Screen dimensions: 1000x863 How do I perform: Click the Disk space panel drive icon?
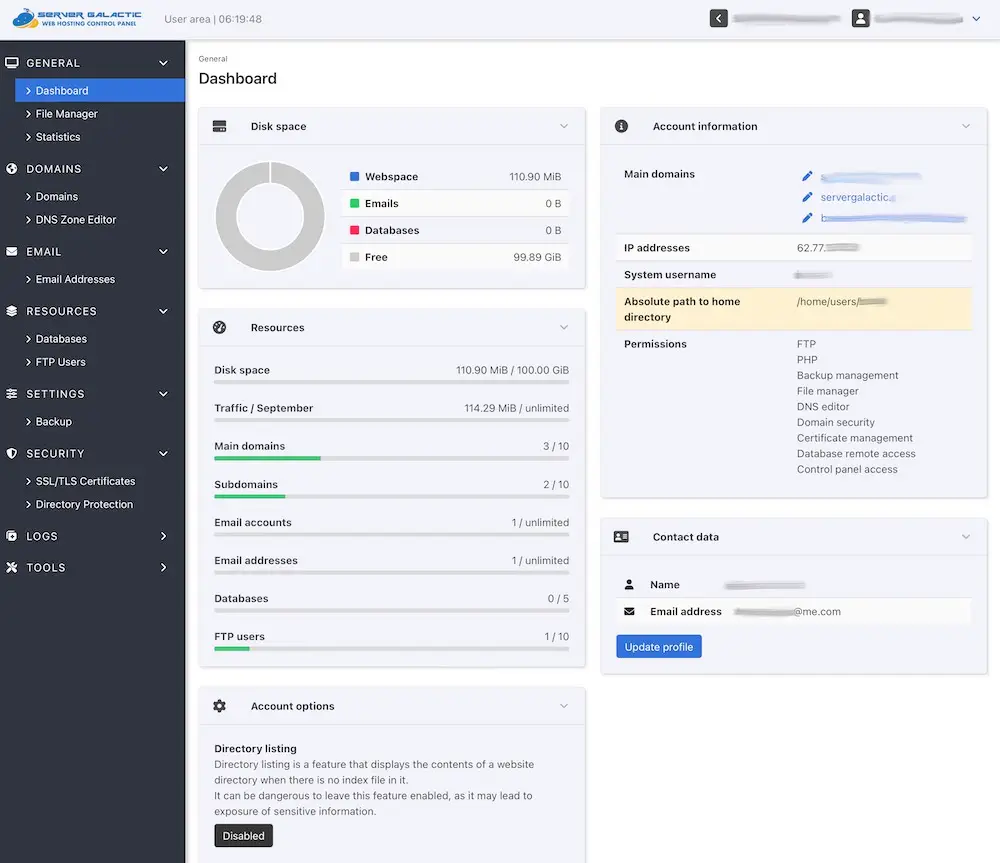click(x=220, y=127)
